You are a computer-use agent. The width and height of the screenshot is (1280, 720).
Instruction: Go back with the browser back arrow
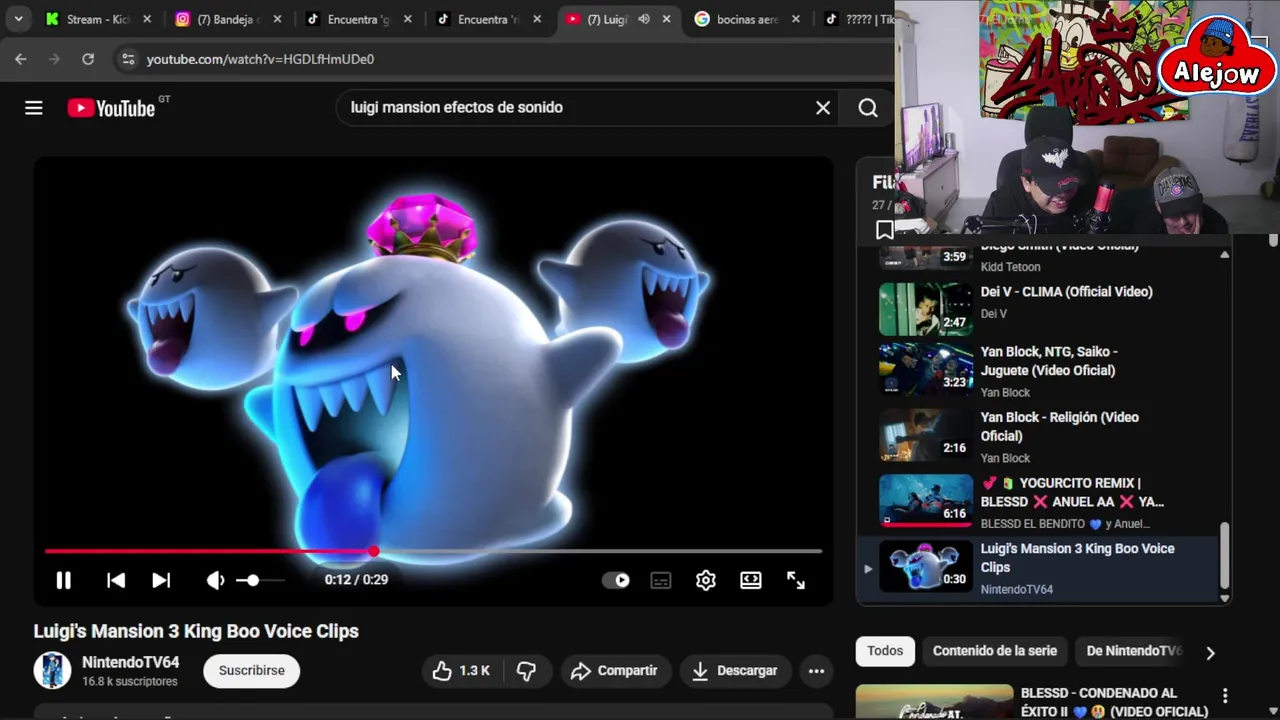21,59
